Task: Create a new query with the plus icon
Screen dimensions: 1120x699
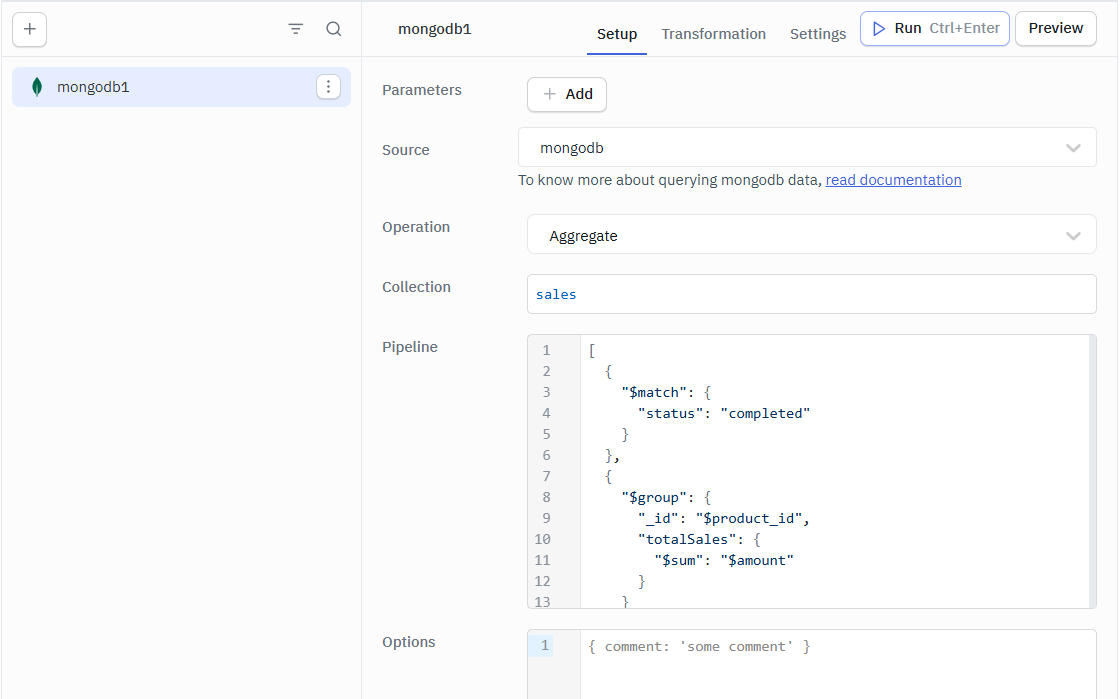Action: (x=29, y=29)
